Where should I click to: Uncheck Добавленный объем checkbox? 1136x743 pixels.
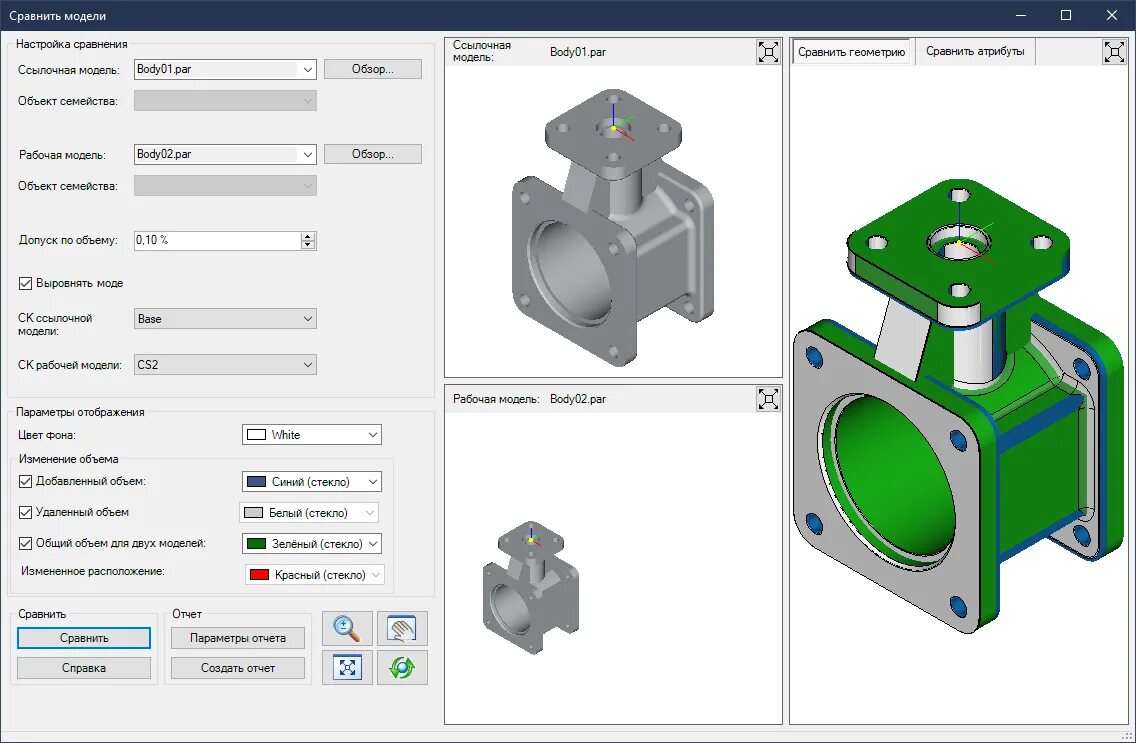click(x=25, y=481)
